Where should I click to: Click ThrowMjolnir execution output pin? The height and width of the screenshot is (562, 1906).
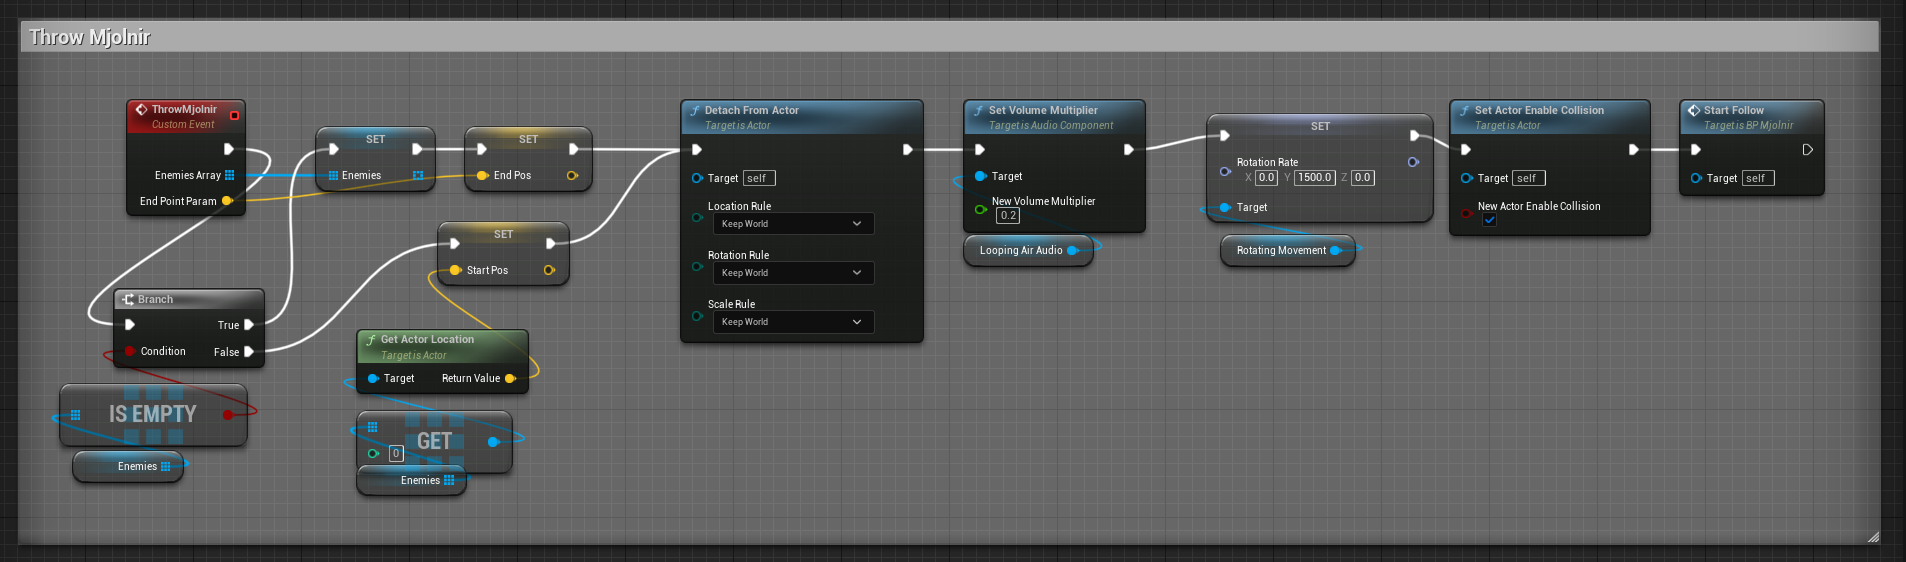(x=229, y=149)
